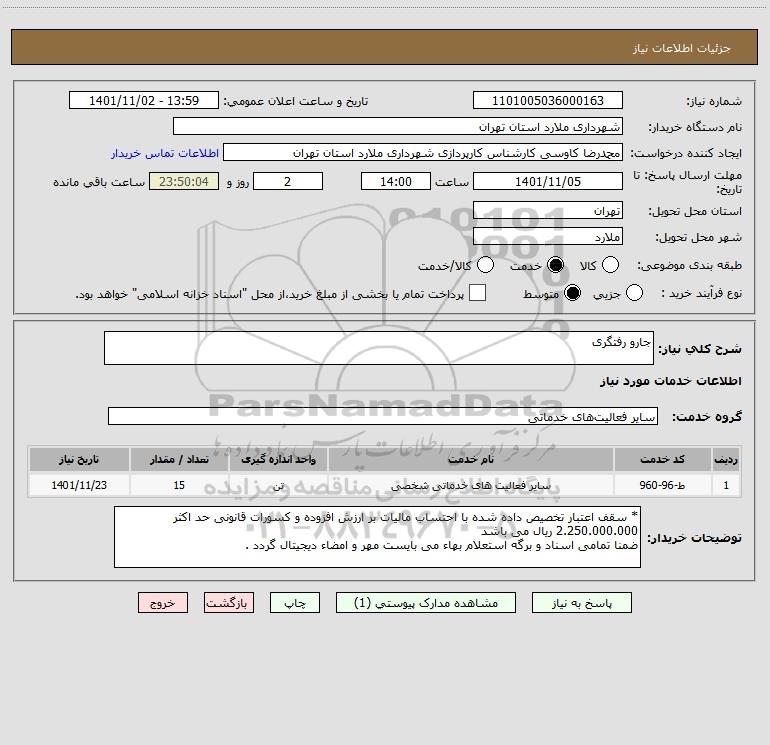Click the توضیحات خریدار label
770x745 pixels.
pyautogui.click(x=694, y=538)
